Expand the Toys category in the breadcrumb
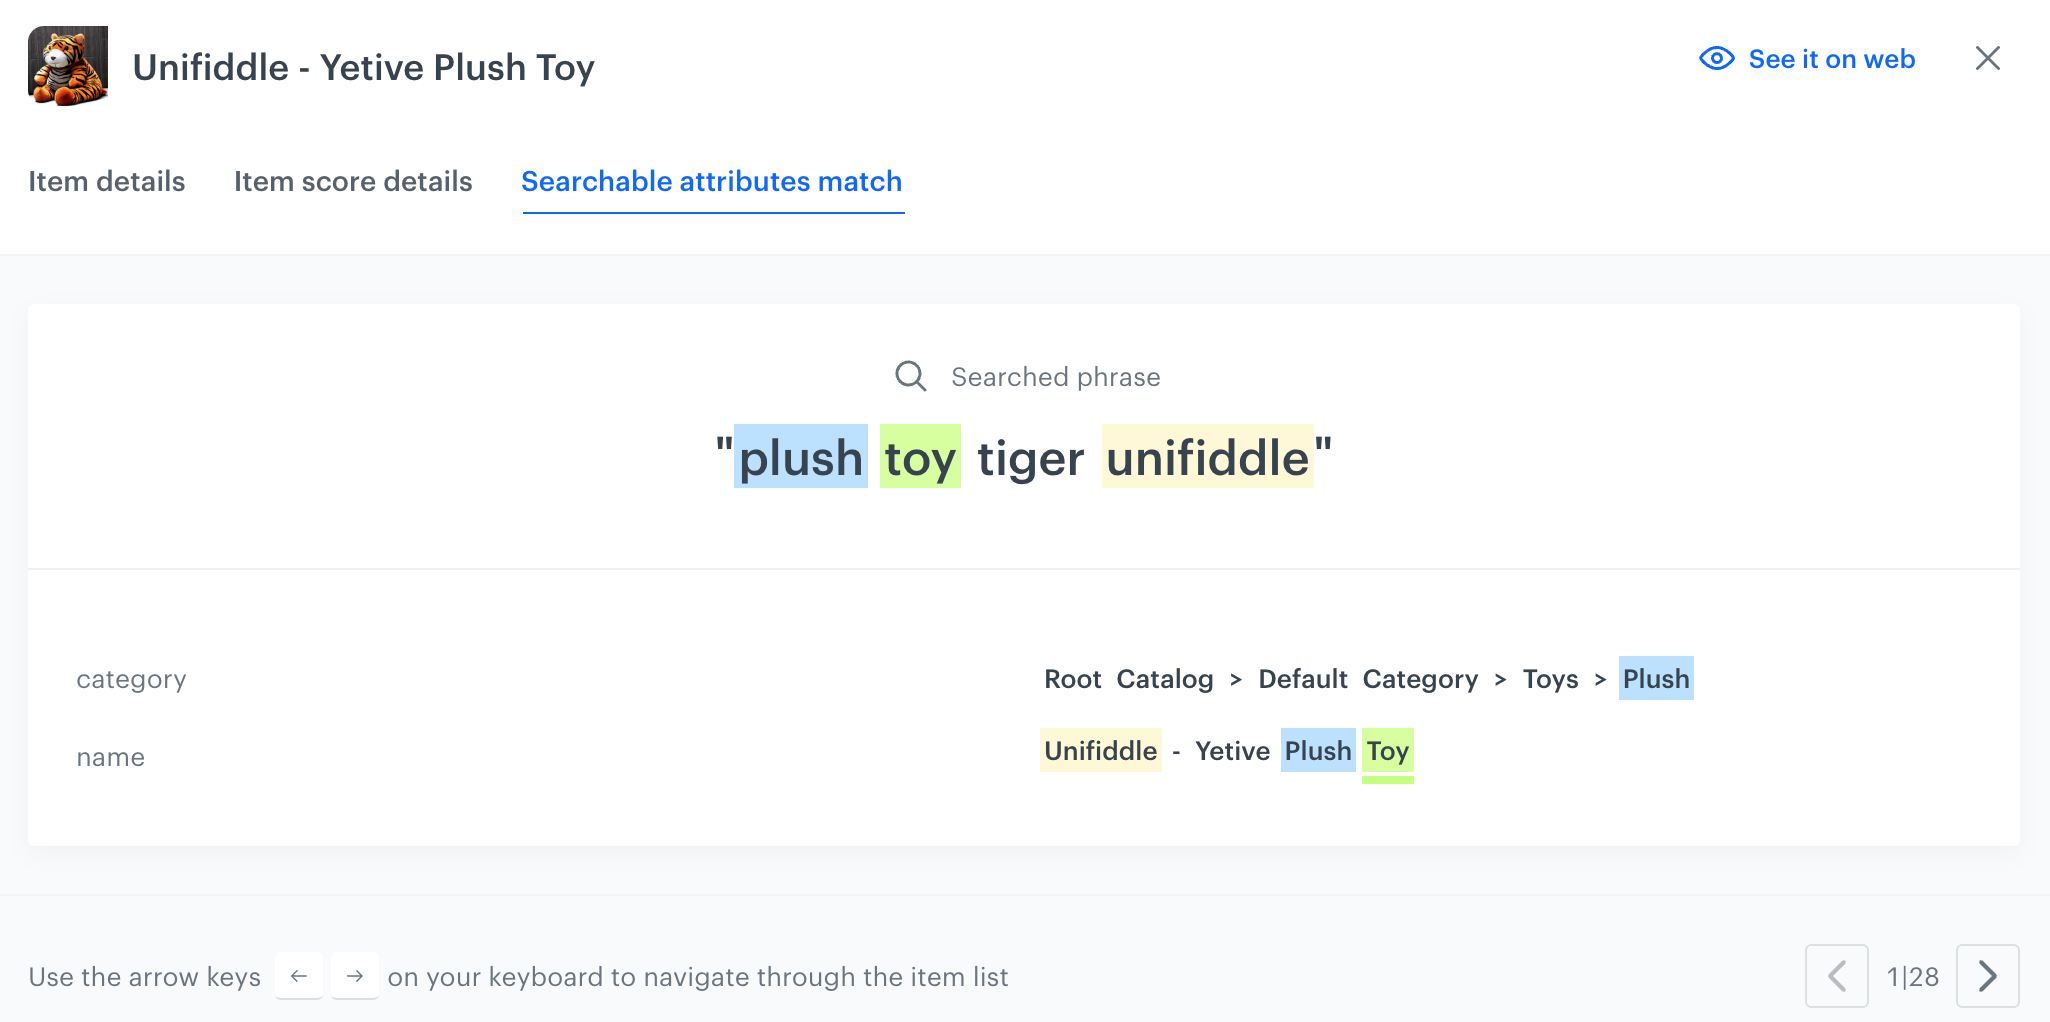This screenshot has width=2050, height=1022. [x=1549, y=679]
